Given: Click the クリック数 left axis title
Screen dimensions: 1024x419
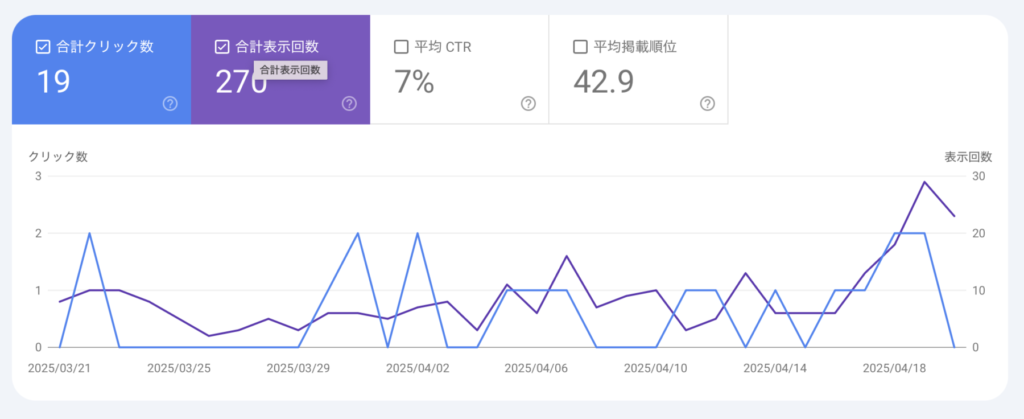Looking at the screenshot, I should click(57, 157).
